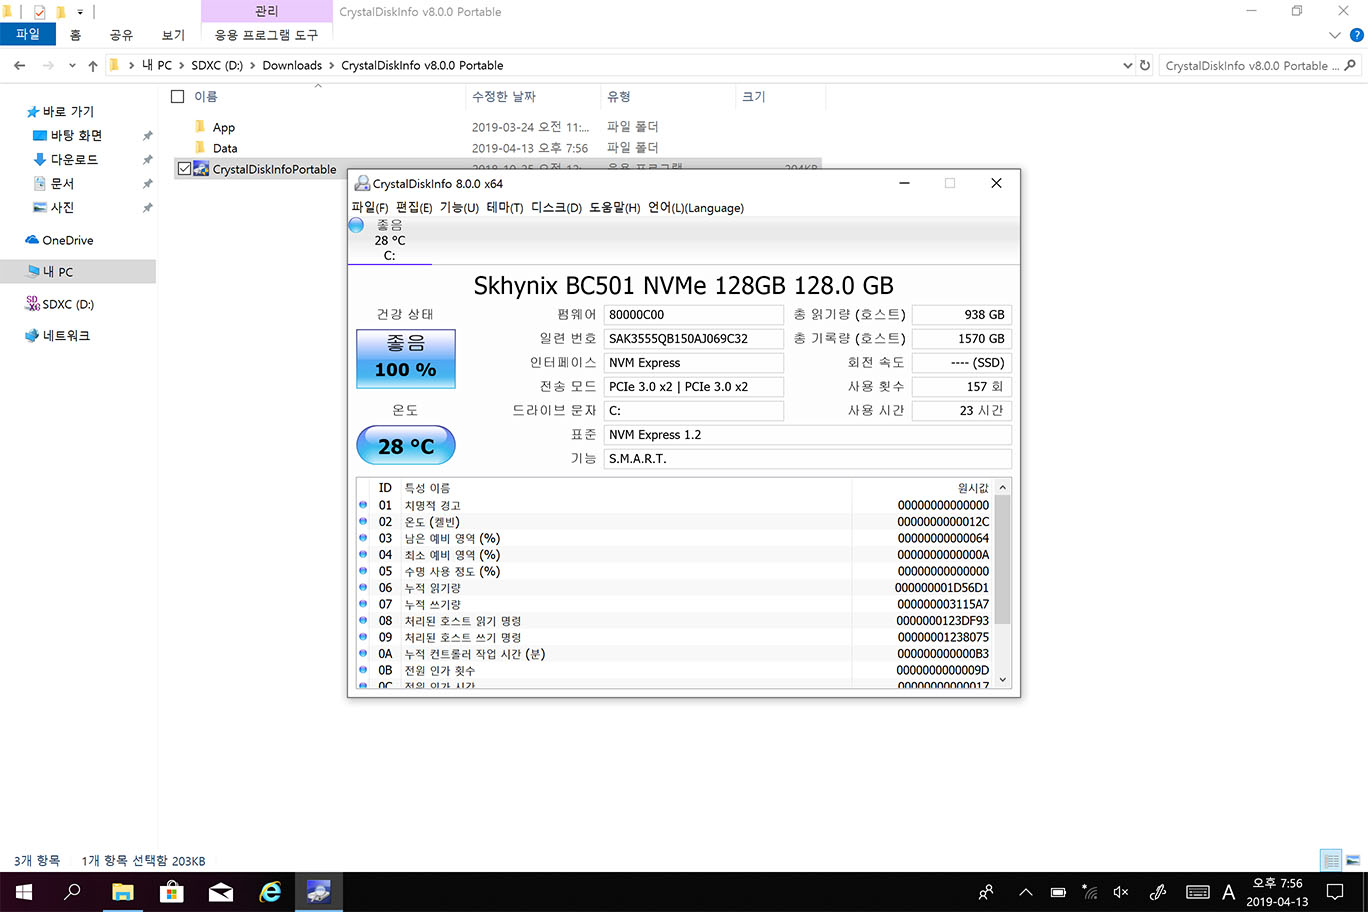Open the 응용 프로그램 도구 ribbon tab
The height and width of the screenshot is (912, 1368).
click(x=266, y=34)
